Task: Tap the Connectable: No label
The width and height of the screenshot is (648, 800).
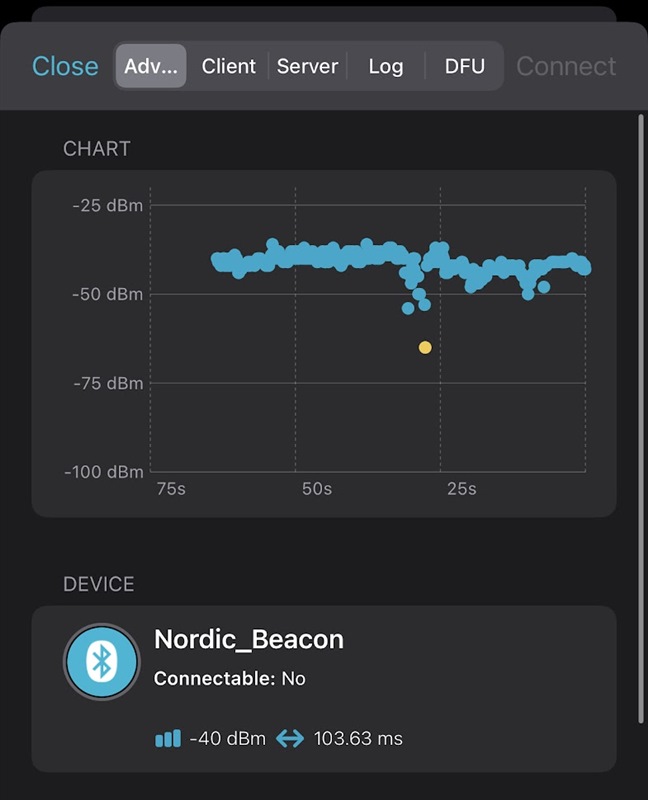Action: (x=230, y=679)
